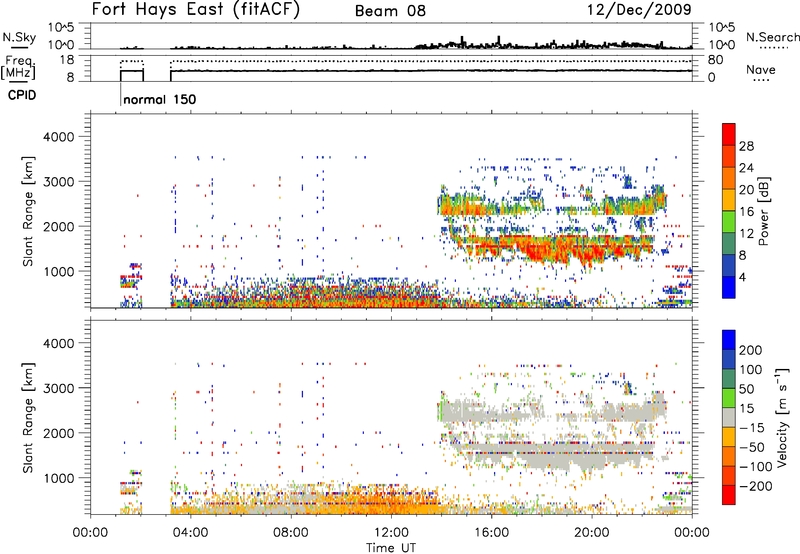Click the blue bottom of the power color bar
This screenshot has width=800, height=554.
(x=729, y=288)
